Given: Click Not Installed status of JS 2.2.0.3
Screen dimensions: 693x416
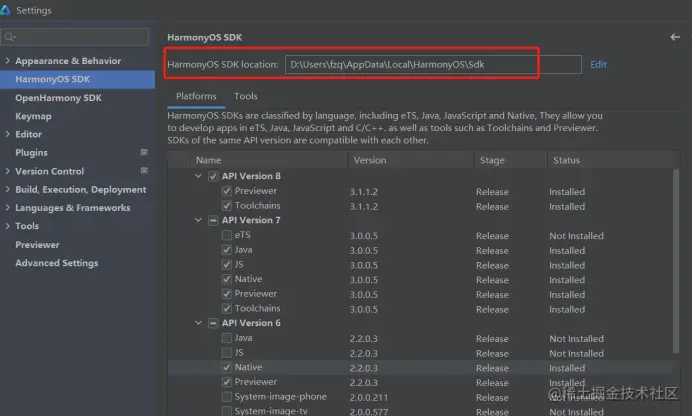Looking at the screenshot, I should click(x=576, y=353).
